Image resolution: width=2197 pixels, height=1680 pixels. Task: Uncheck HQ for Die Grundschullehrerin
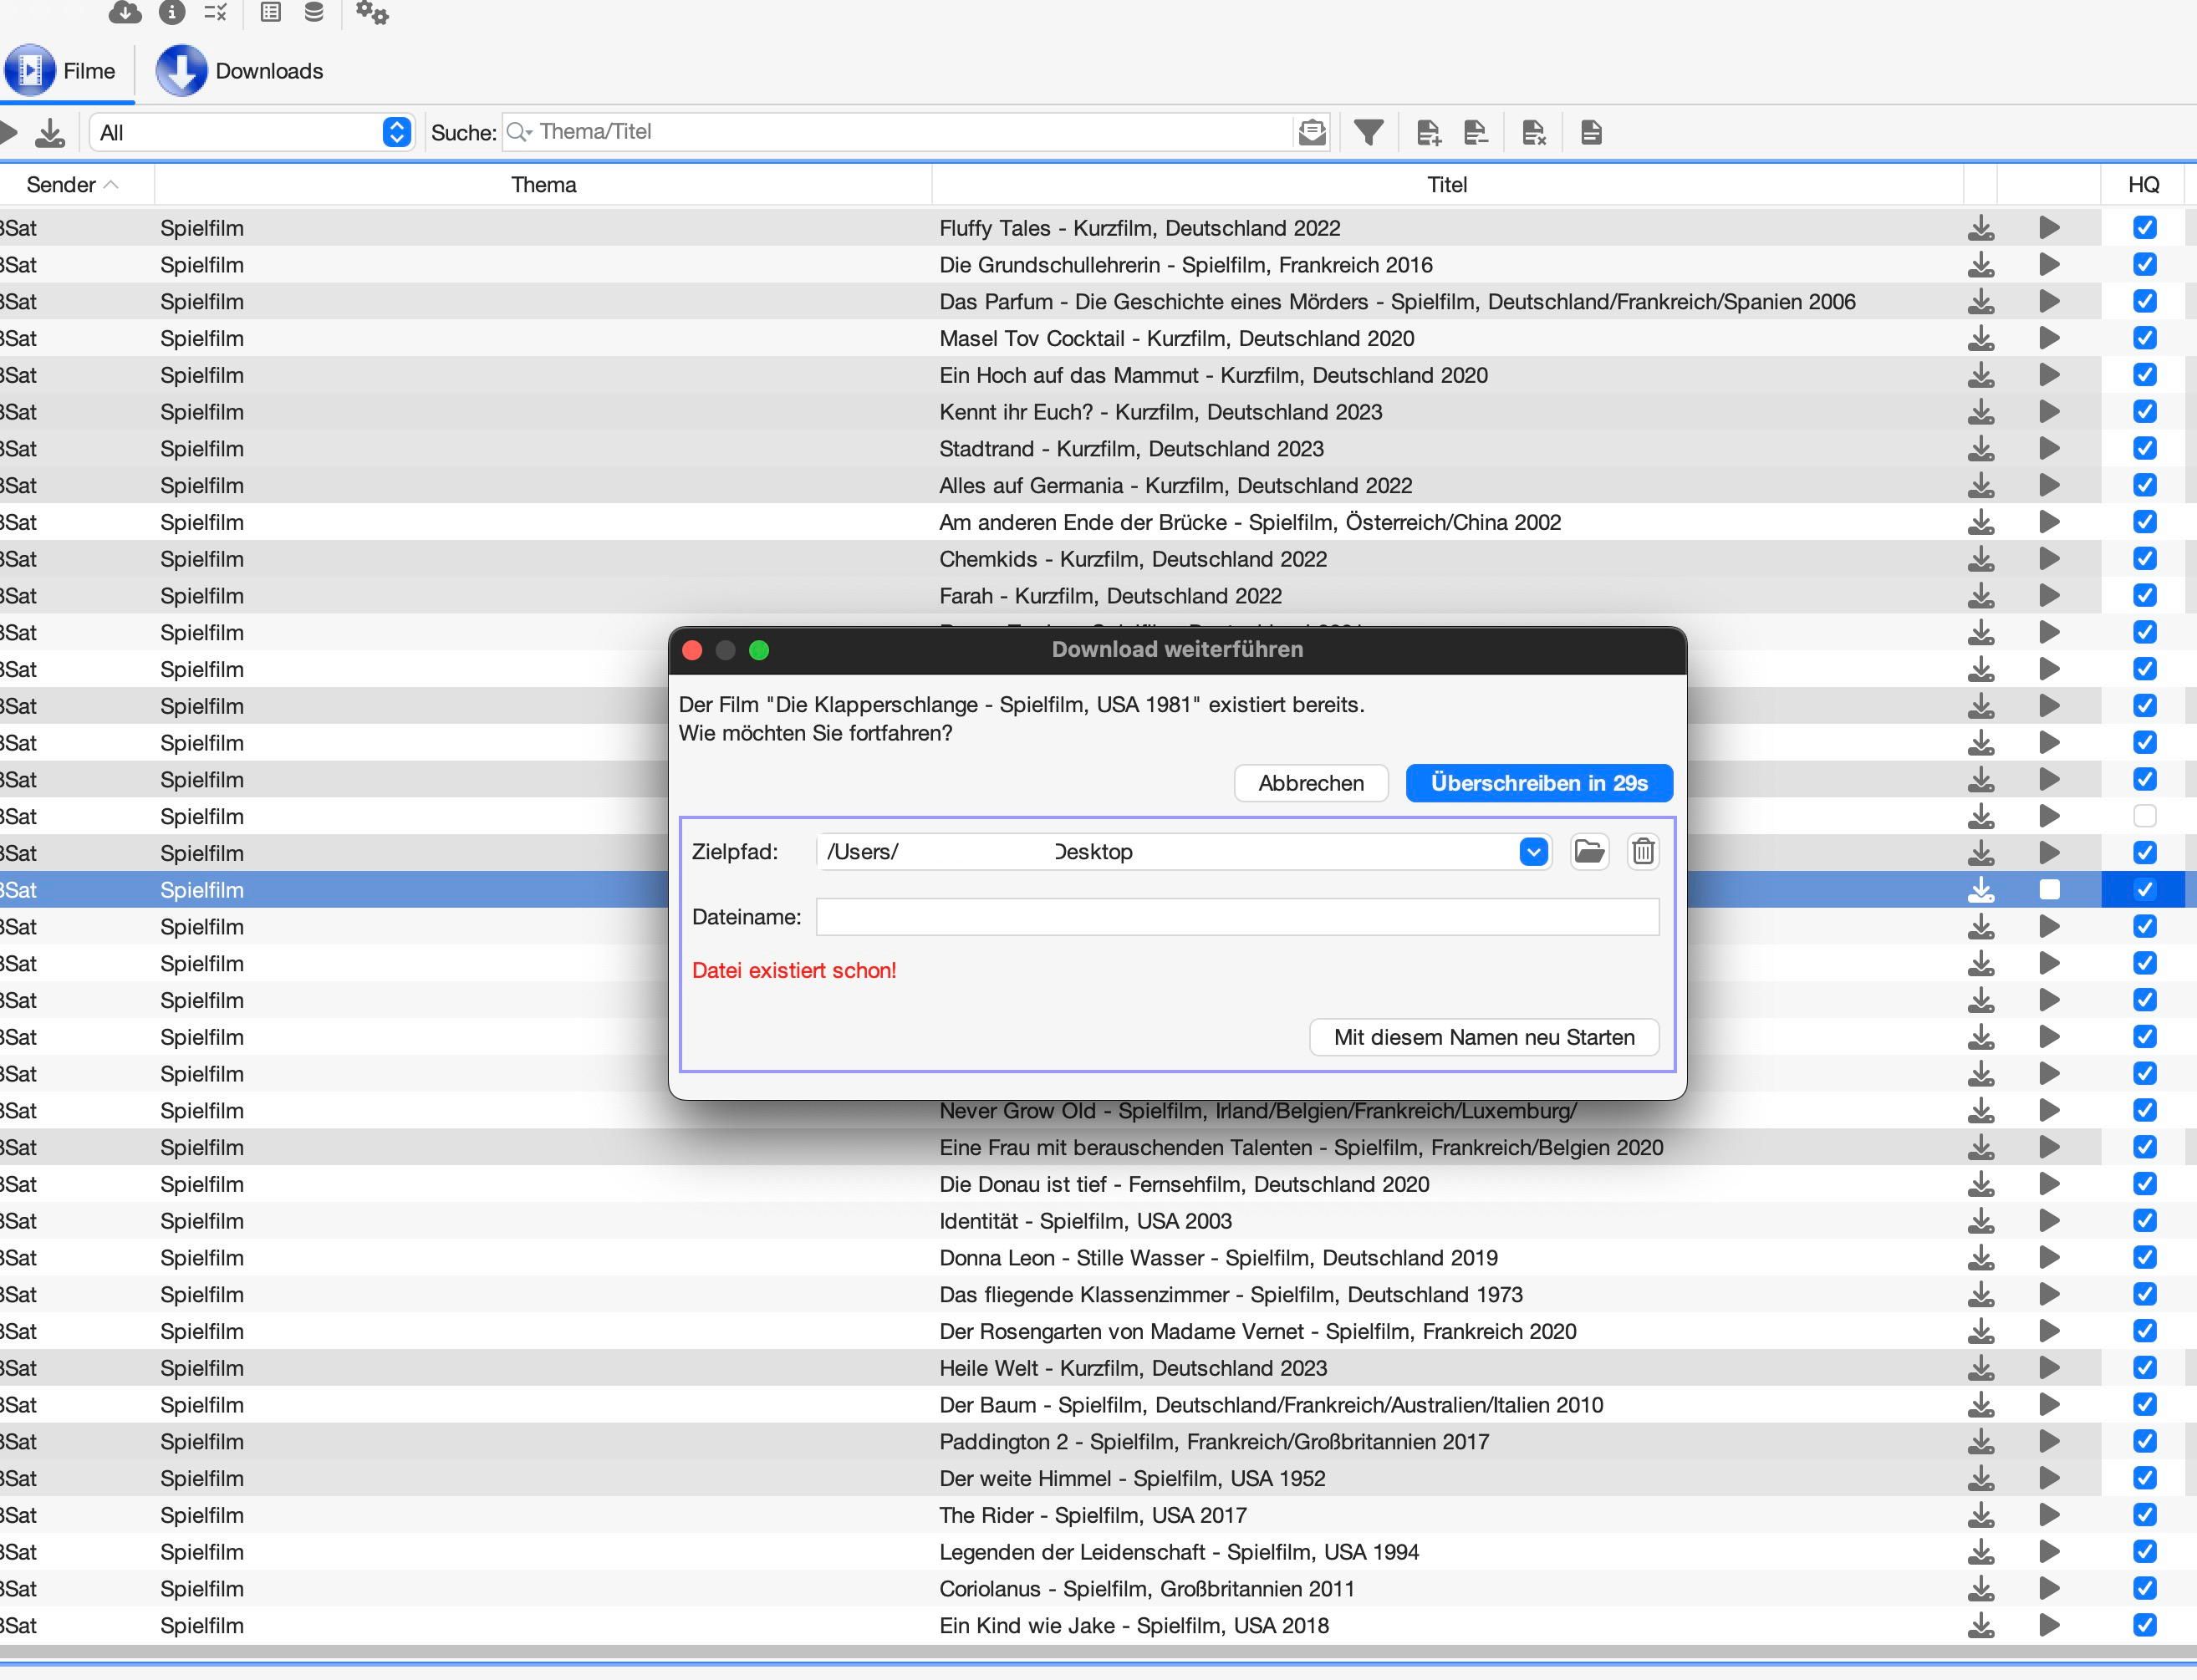tap(2144, 265)
